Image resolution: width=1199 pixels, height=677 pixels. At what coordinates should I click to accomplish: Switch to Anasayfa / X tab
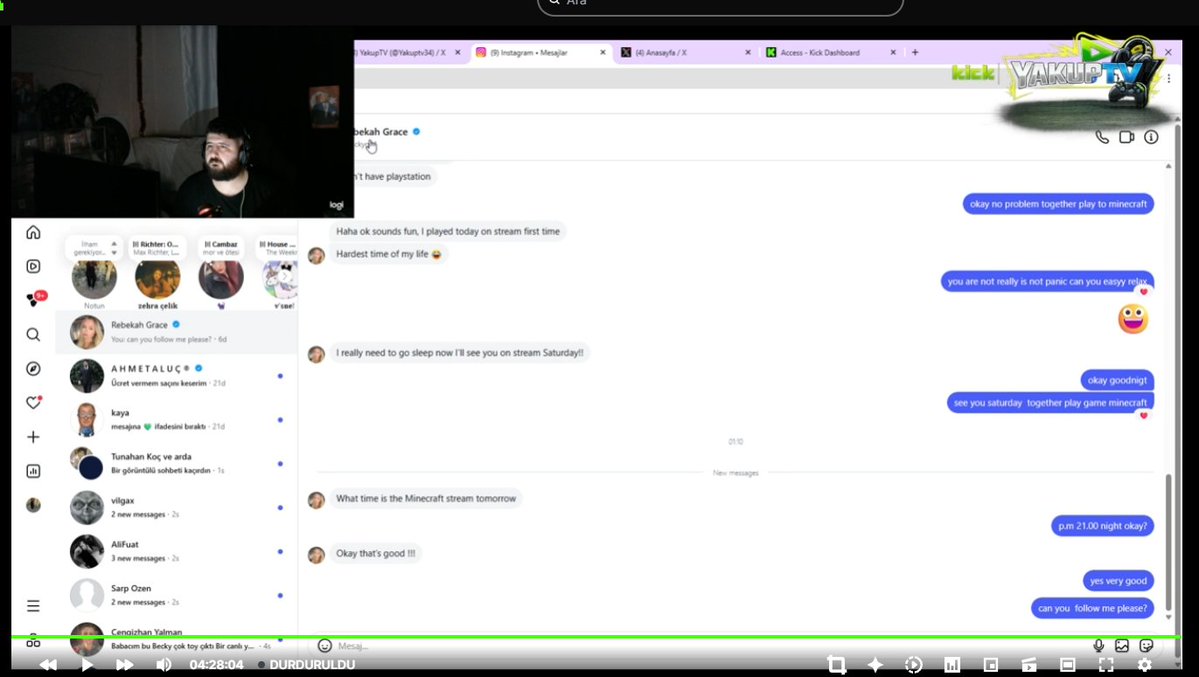(x=685, y=53)
